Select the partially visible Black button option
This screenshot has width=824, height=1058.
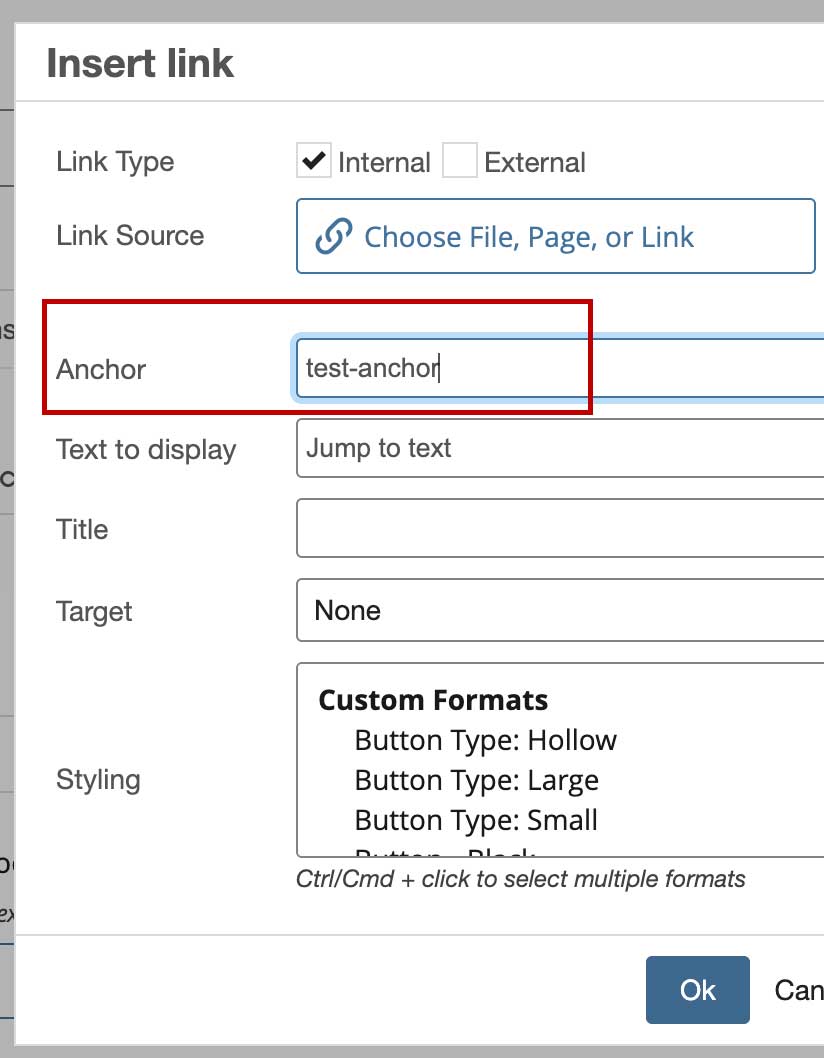[446, 853]
